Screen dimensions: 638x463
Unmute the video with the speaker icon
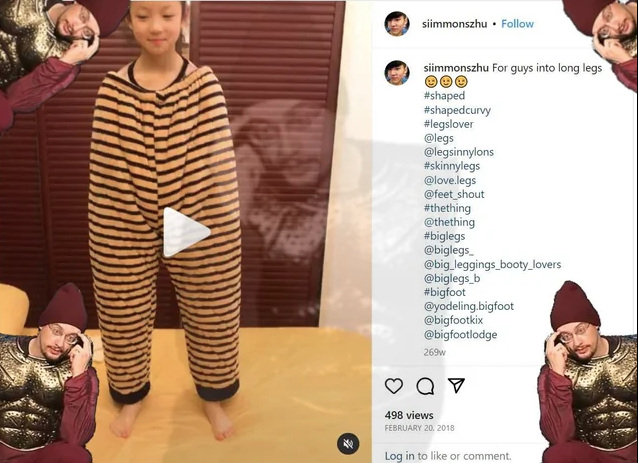(348, 443)
